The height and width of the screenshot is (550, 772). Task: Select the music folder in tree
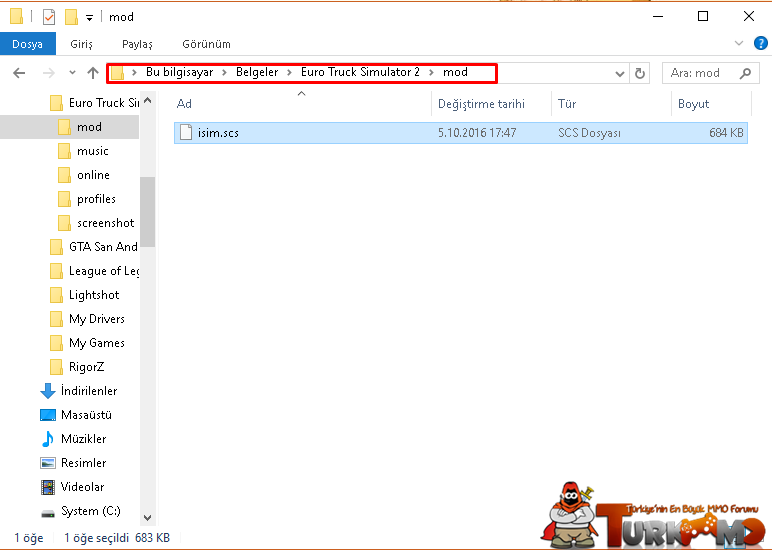tap(83, 151)
